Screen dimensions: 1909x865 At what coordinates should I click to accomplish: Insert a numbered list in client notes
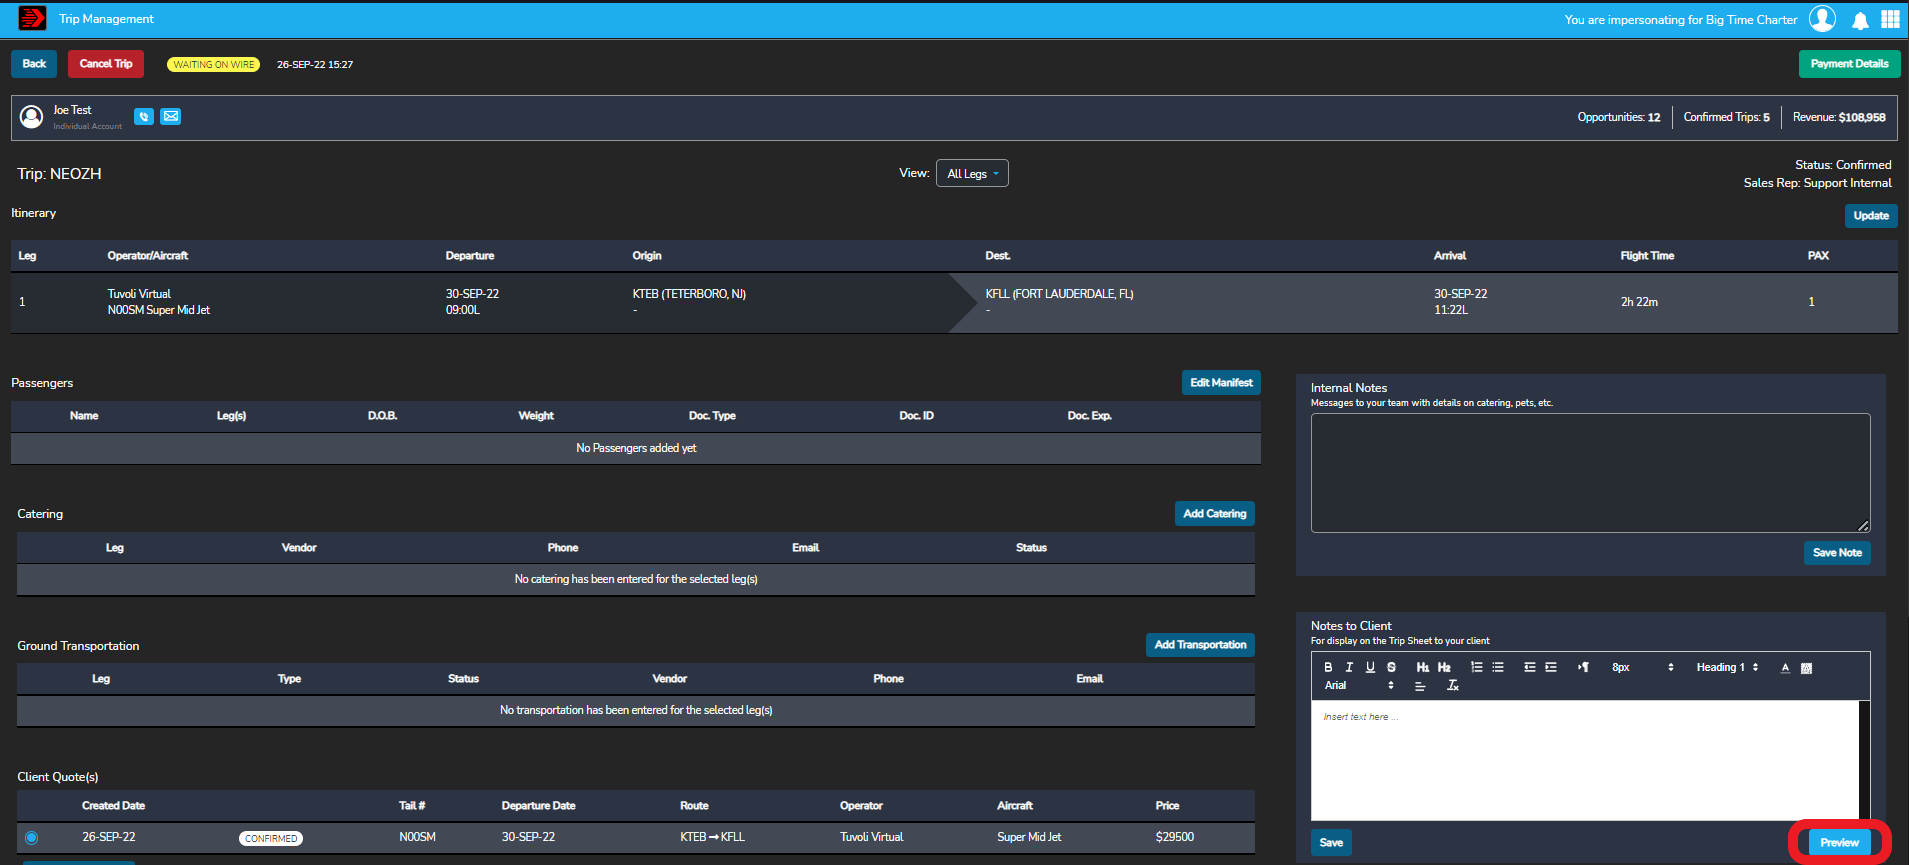pos(1476,667)
